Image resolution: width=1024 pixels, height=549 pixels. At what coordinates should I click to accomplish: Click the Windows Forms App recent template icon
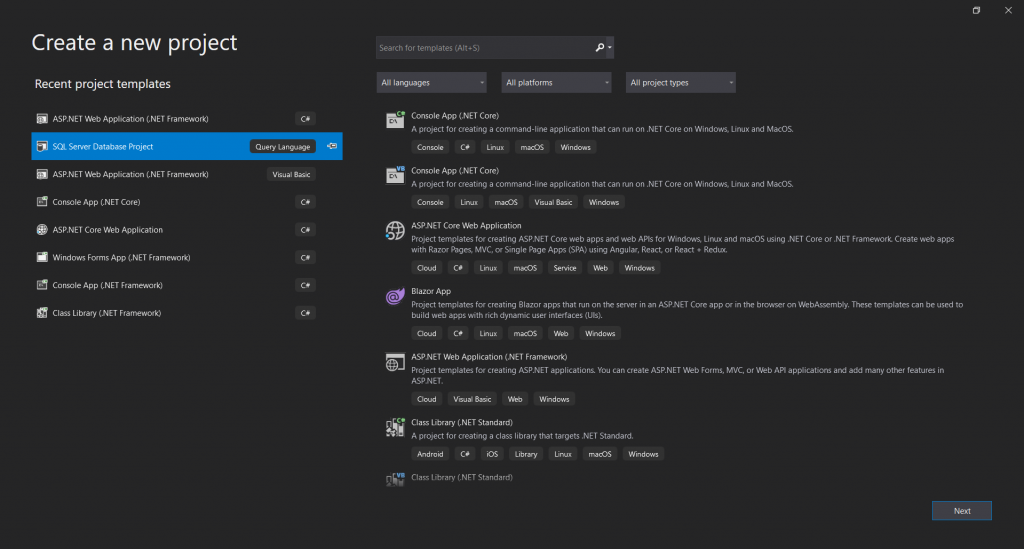click(42, 258)
